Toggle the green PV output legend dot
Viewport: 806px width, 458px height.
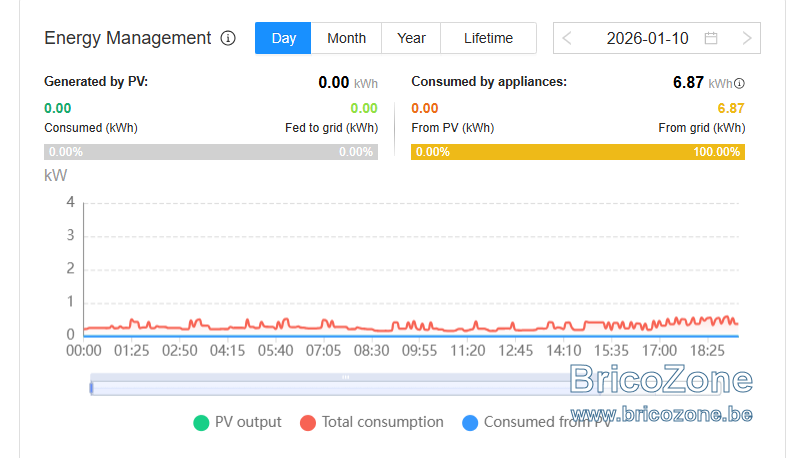coord(201,423)
